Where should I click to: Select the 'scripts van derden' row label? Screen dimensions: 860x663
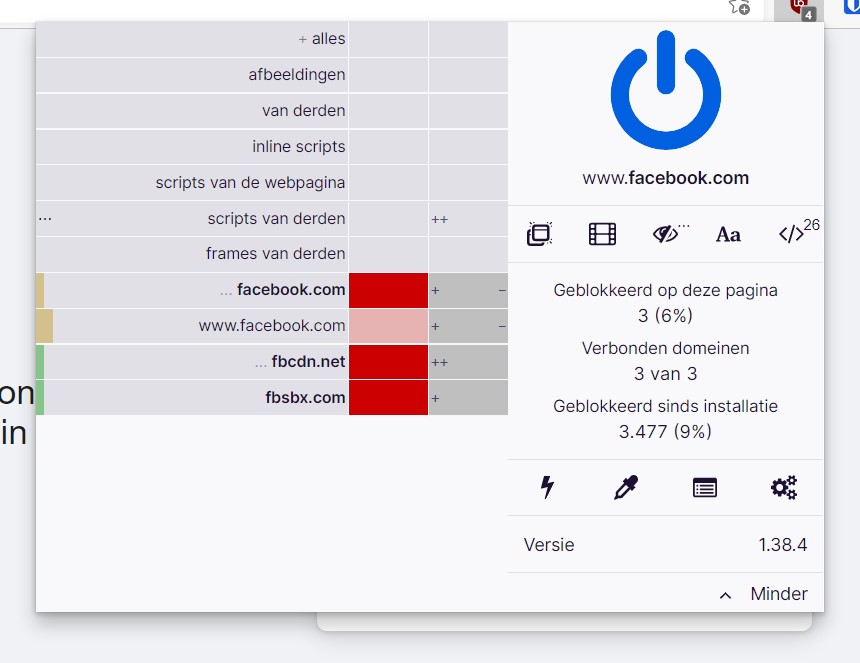[x=276, y=218]
